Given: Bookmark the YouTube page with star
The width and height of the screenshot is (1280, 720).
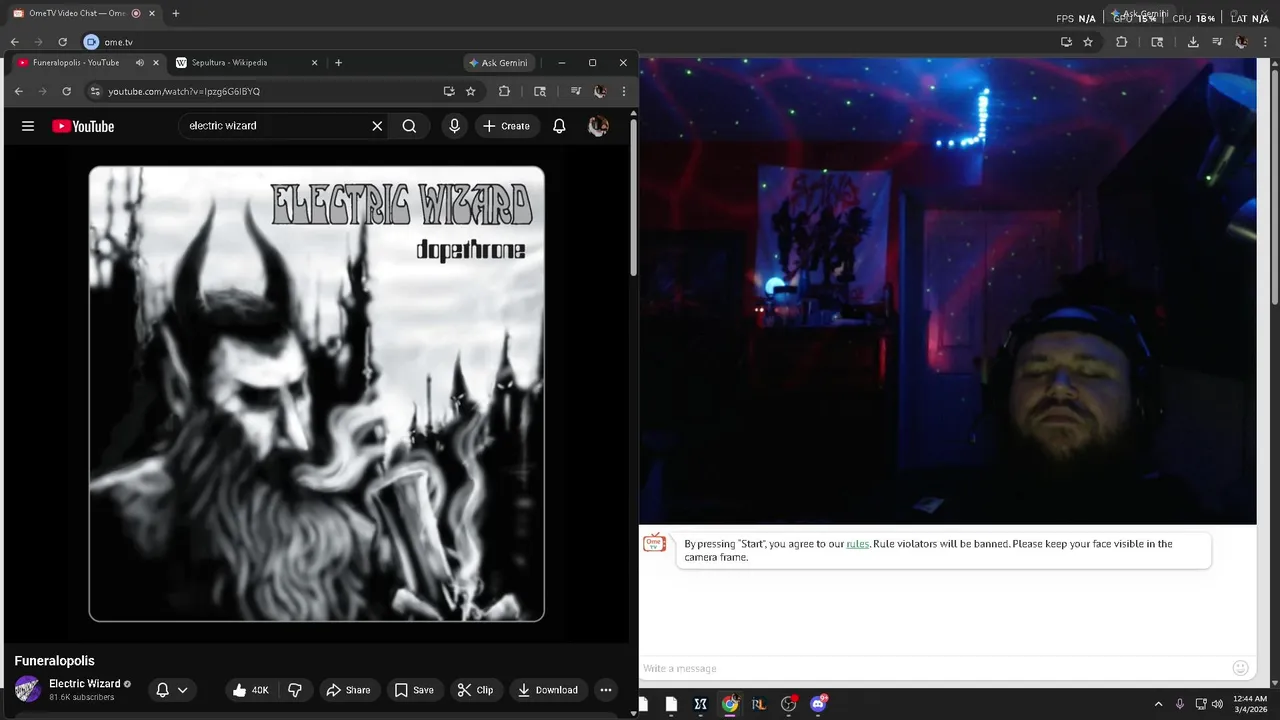Looking at the screenshot, I should [x=470, y=91].
